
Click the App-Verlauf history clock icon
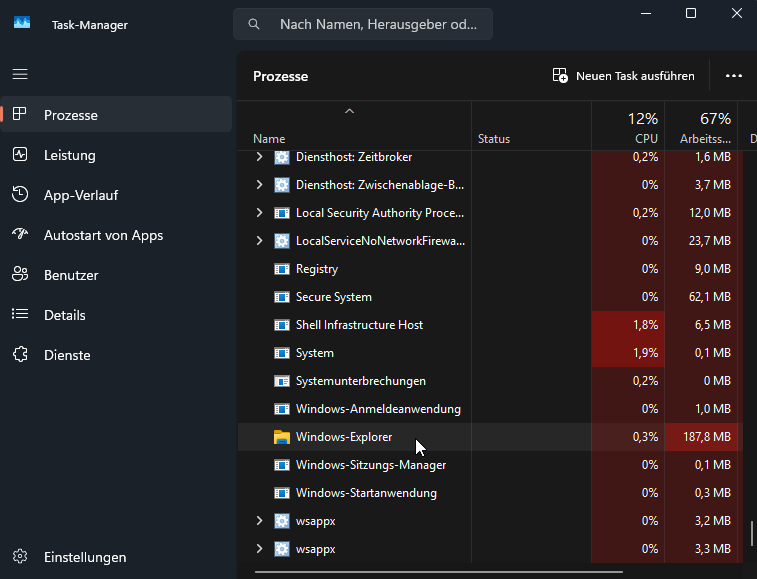pyautogui.click(x=20, y=194)
